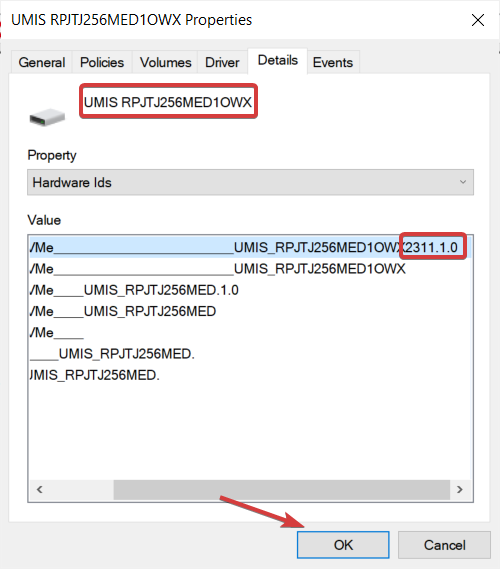
Task: Click the Value label above the list
Action: pos(44,220)
